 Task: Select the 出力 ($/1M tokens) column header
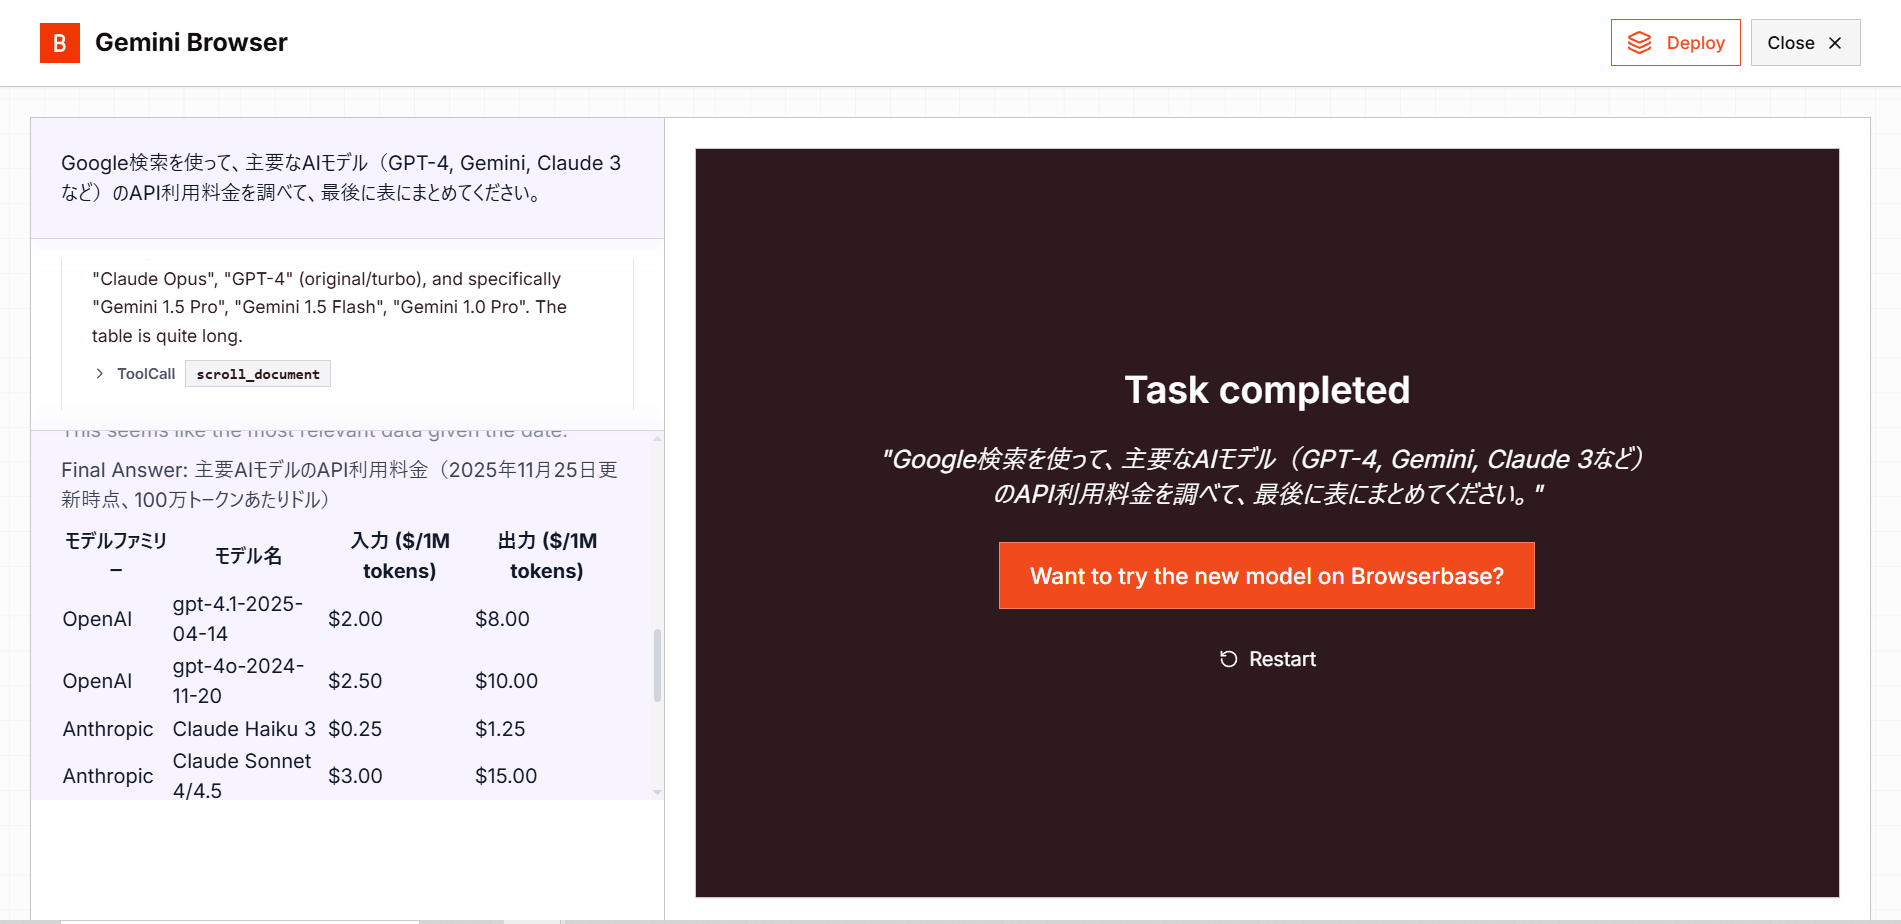546,556
